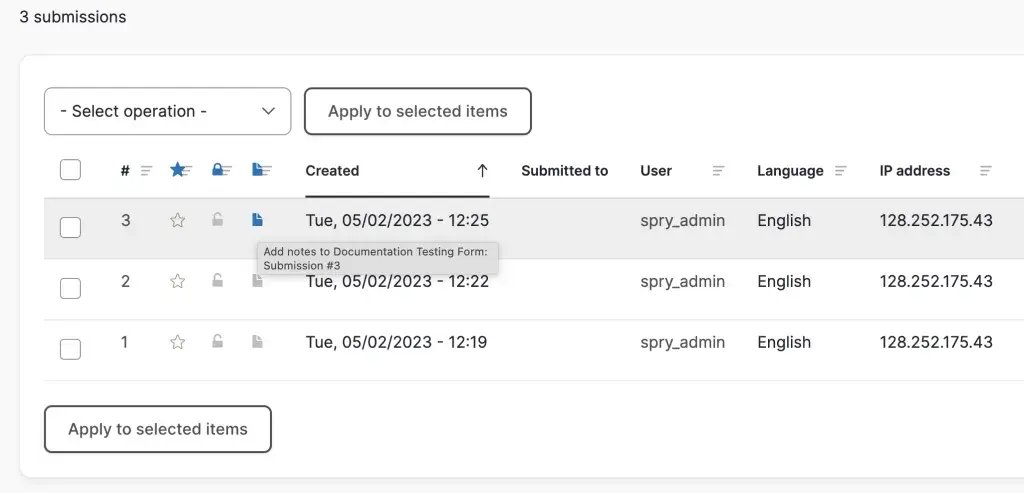Sort by the notes column header
Viewport: 1024px width, 493px height.
262,170
